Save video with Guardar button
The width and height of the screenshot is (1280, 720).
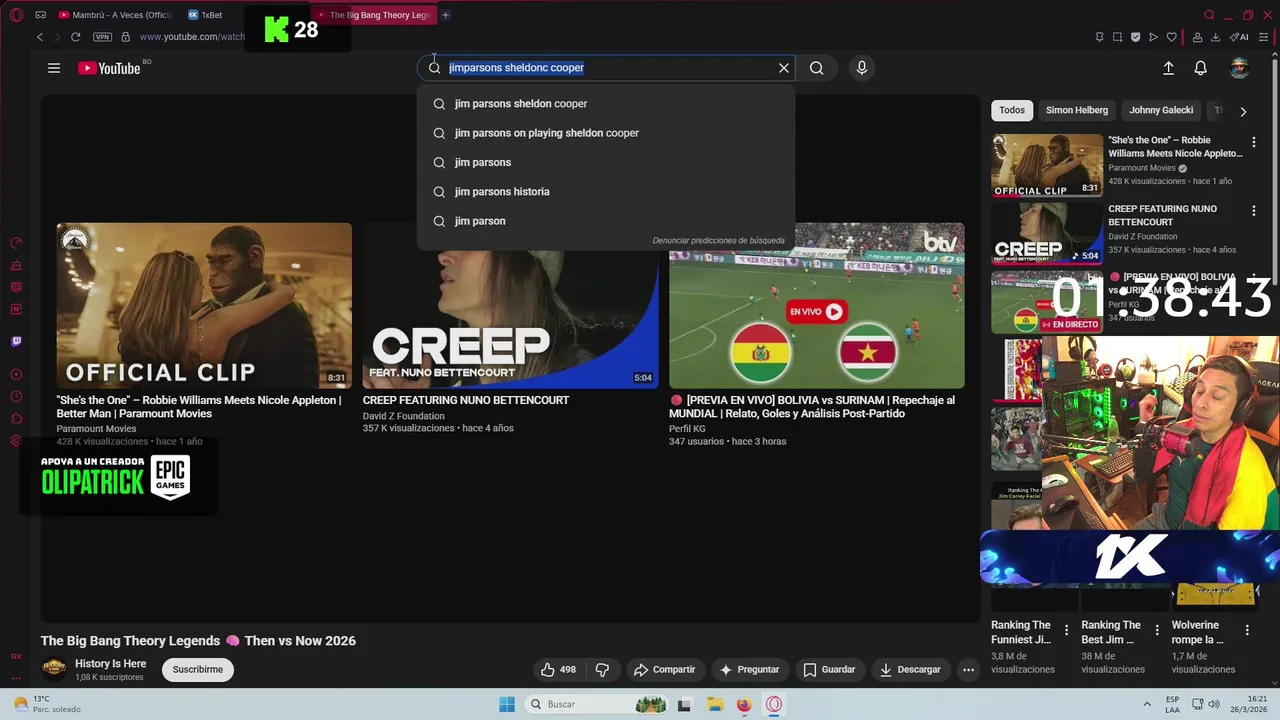[830, 669]
